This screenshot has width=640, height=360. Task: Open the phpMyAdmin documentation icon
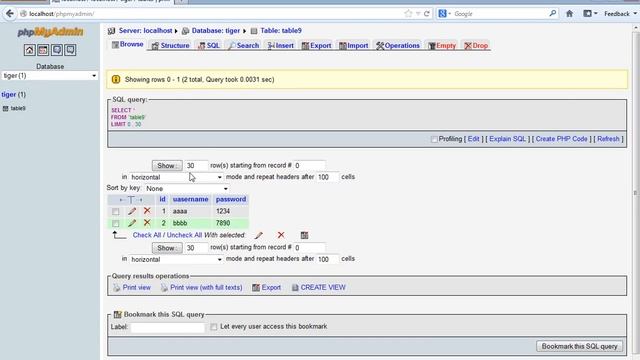point(57,50)
